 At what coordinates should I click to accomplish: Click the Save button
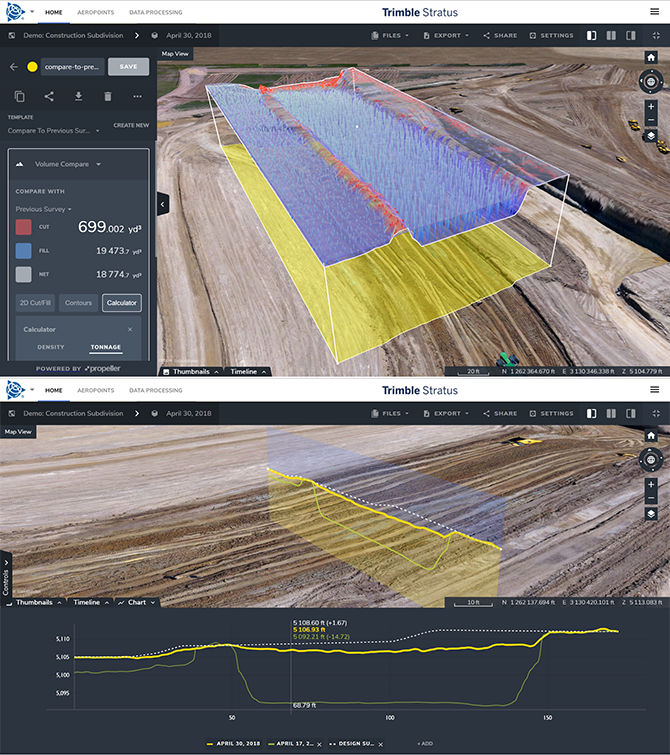[x=128, y=67]
